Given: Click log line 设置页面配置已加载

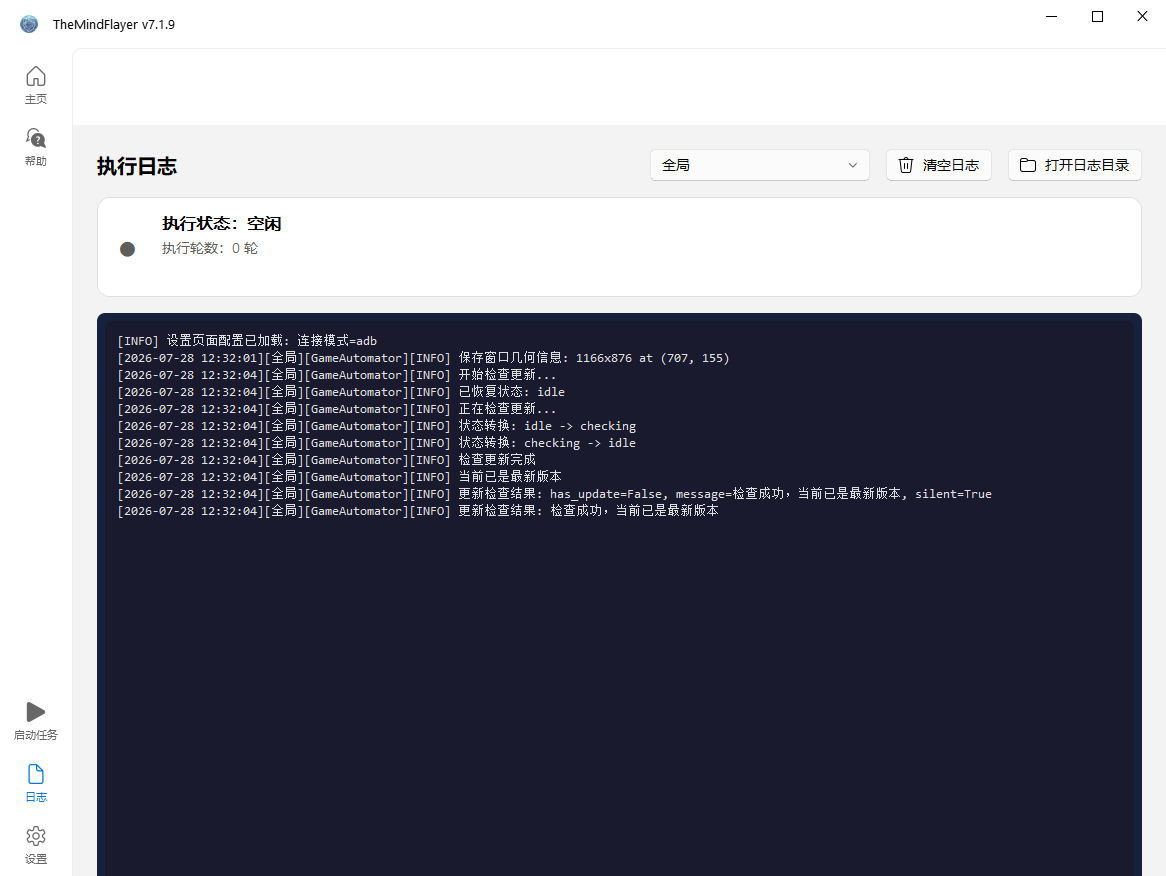Looking at the screenshot, I should (x=247, y=341).
